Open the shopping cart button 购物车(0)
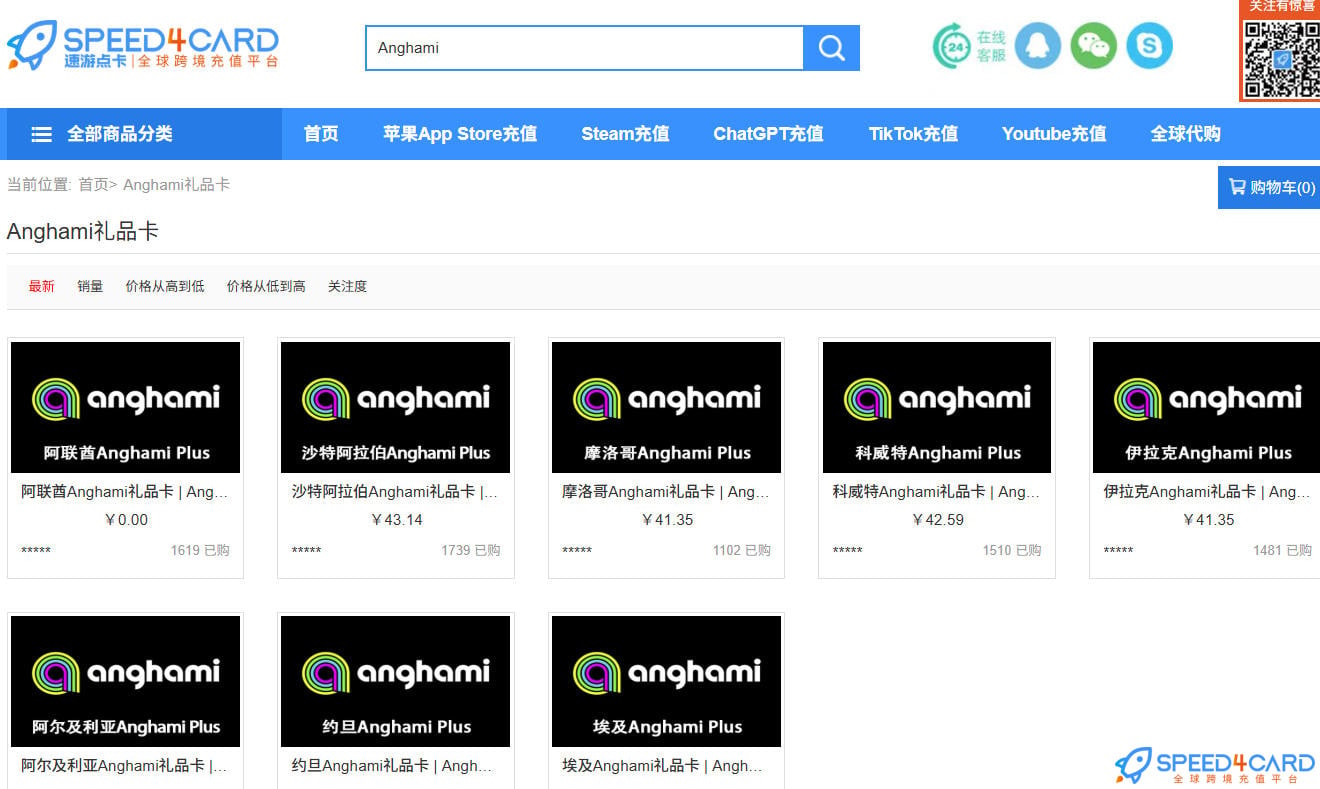The image size is (1320, 789). point(1269,187)
